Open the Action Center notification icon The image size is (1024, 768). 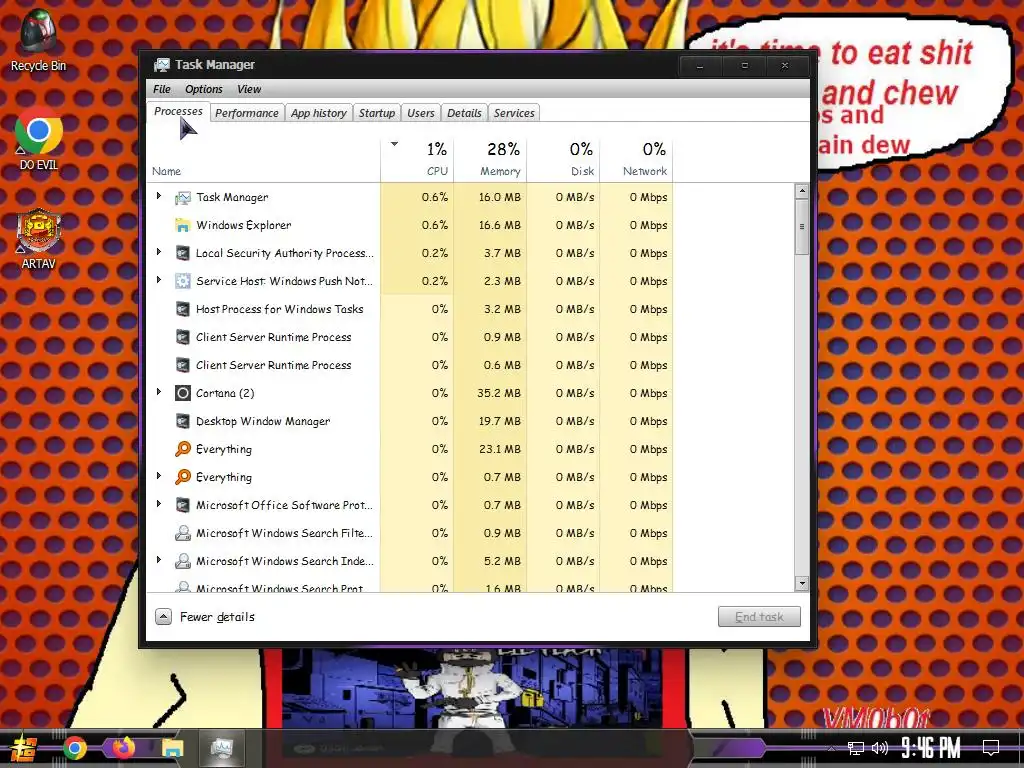click(991, 748)
